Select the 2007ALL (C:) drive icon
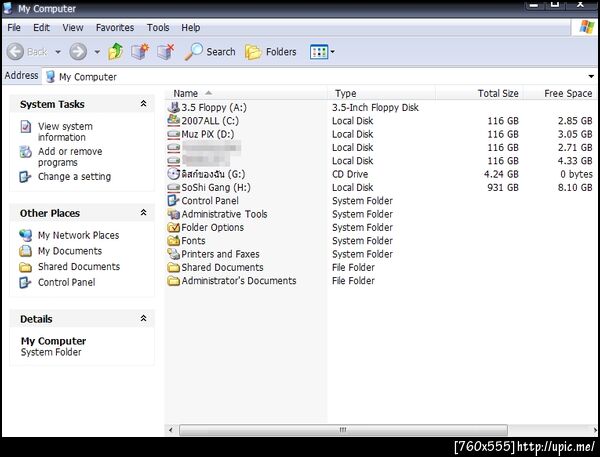The height and width of the screenshot is (457, 600). (173, 121)
